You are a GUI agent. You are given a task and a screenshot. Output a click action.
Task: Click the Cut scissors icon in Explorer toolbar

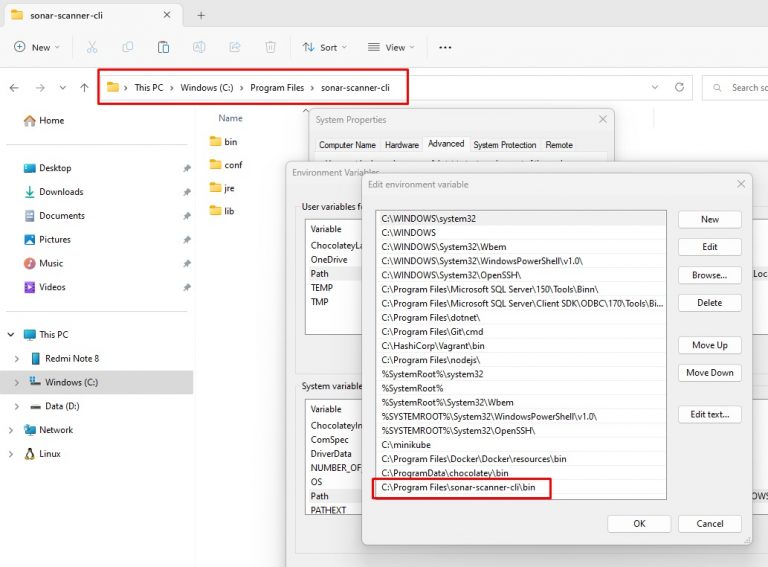(x=92, y=47)
